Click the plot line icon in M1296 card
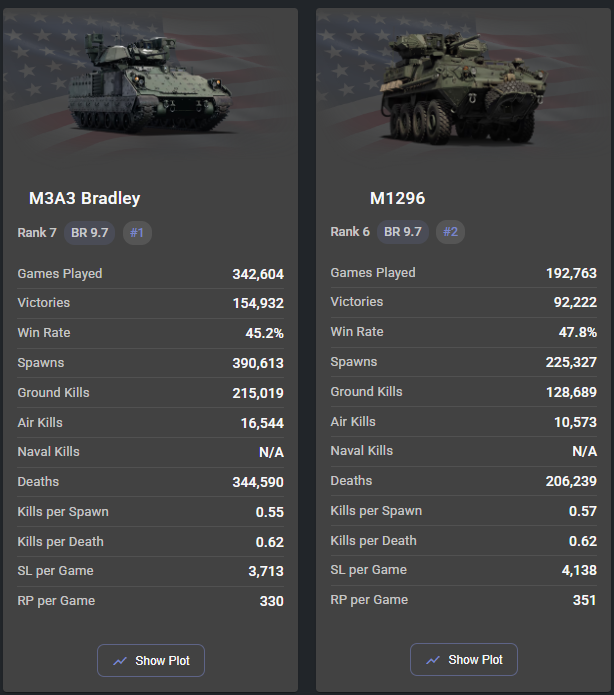Screen dimensions: 614x695 [x=433, y=660]
